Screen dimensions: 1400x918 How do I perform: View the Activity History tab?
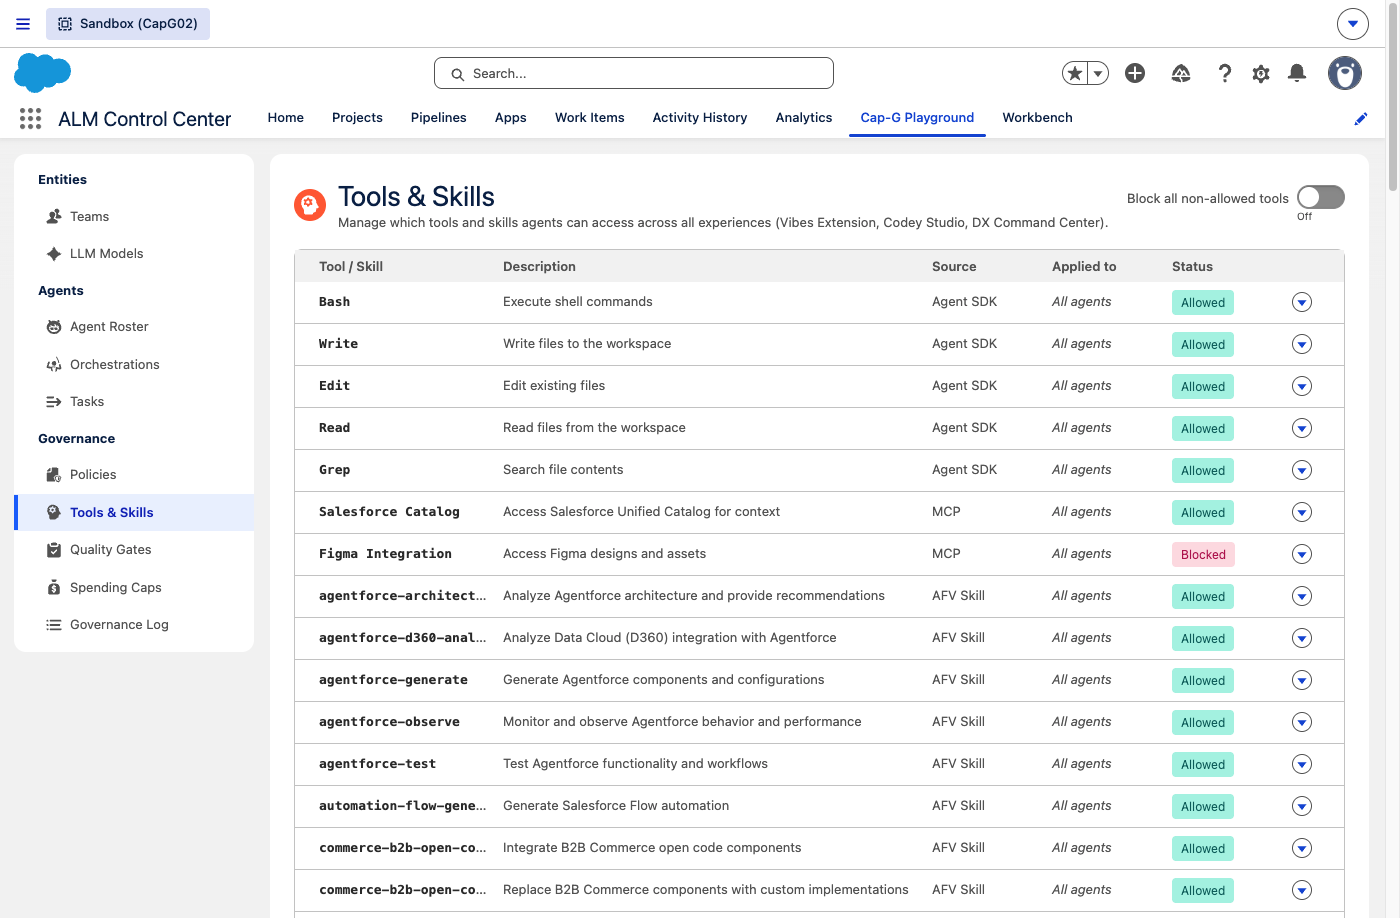point(700,118)
